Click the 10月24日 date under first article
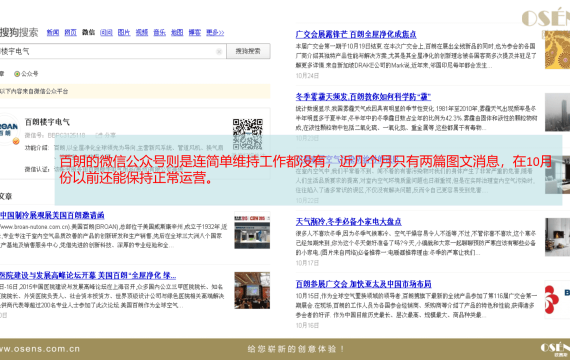This screenshot has width=570, height=360. click(x=307, y=76)
